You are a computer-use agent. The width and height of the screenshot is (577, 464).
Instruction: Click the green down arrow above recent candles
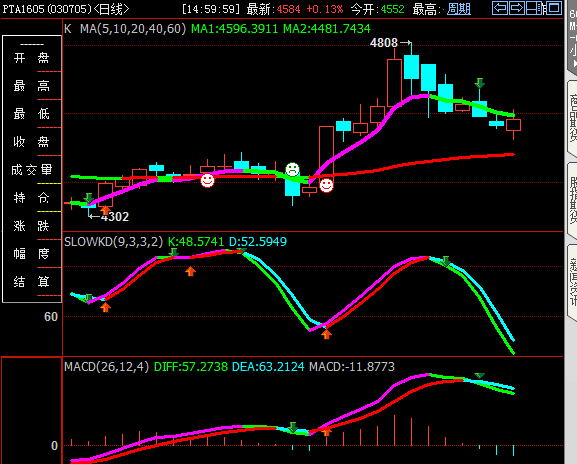[479, 83]
